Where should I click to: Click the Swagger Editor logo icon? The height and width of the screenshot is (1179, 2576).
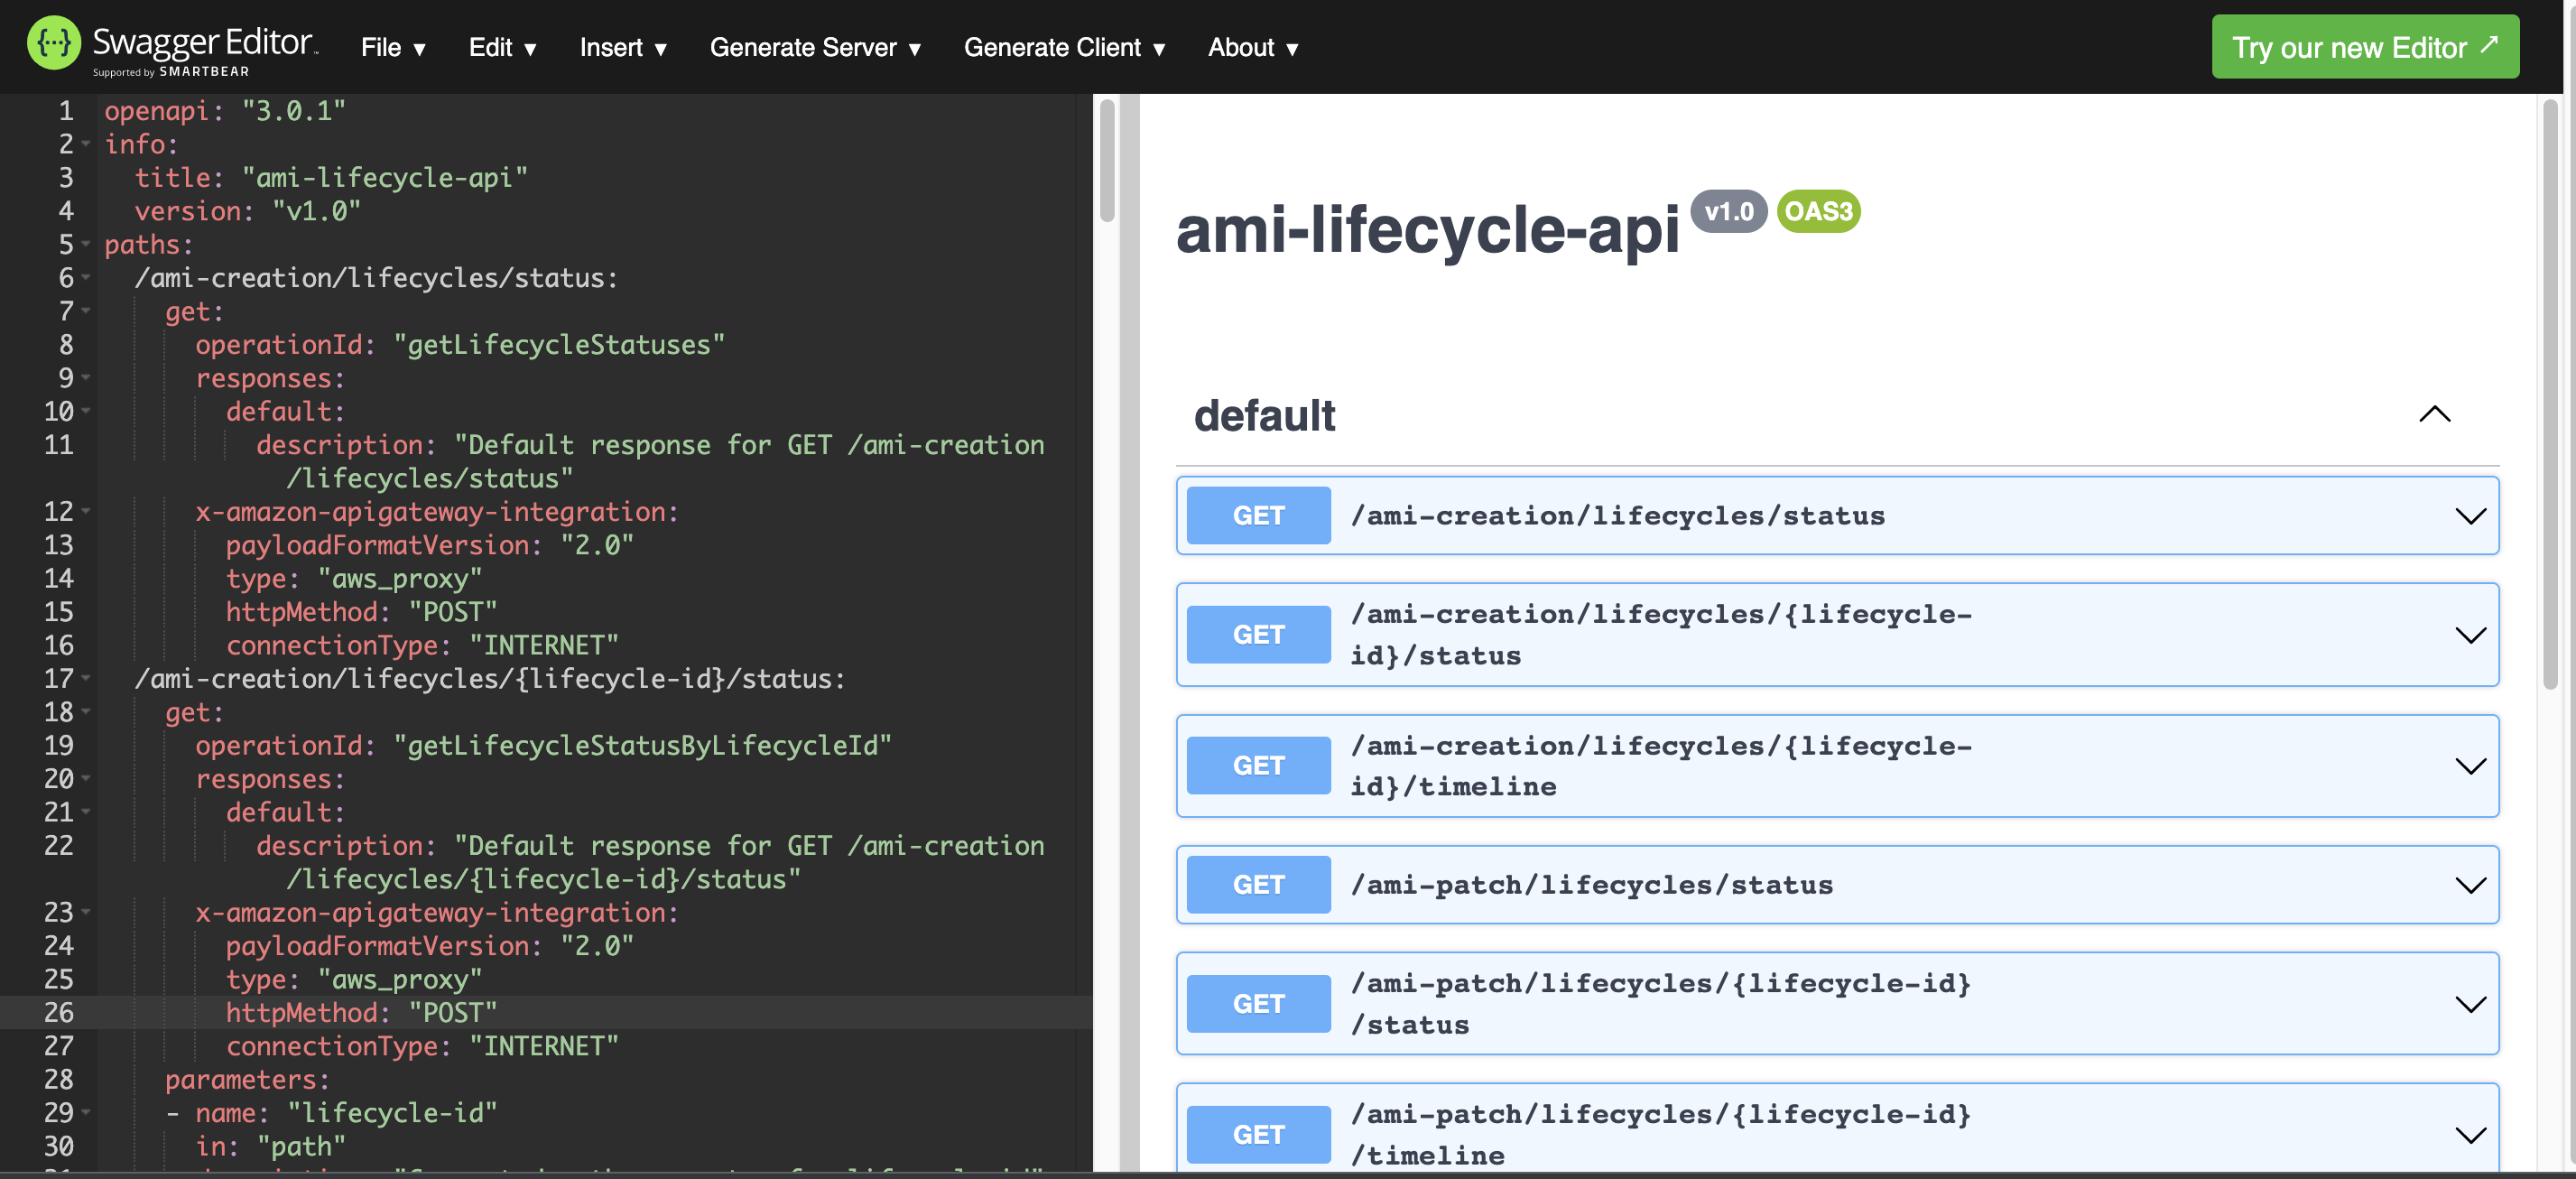click(x=53, y=44)
